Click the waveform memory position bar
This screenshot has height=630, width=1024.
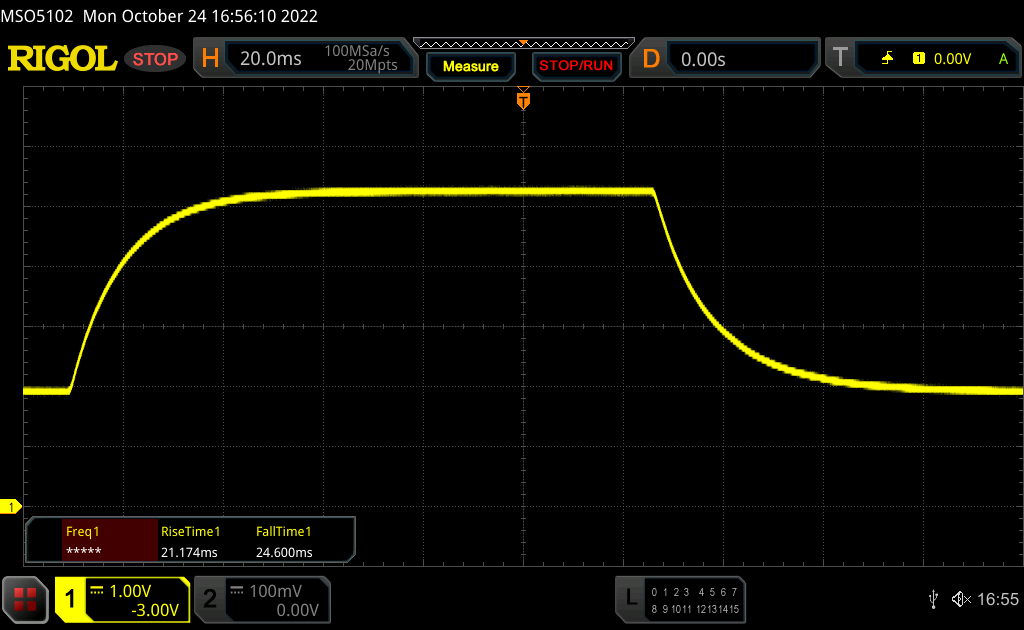pos(523,44)
